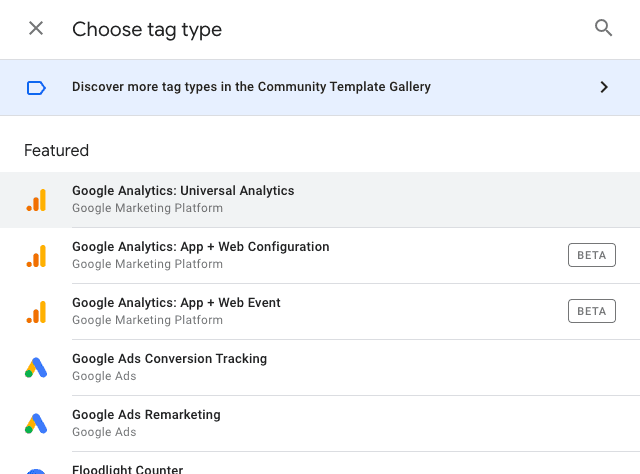The height and width of the screenshot is (474, 640).
Task: Click the Google Ads Conversion Tracking icon
Action: pyautogui.click(x=36, y=368)
